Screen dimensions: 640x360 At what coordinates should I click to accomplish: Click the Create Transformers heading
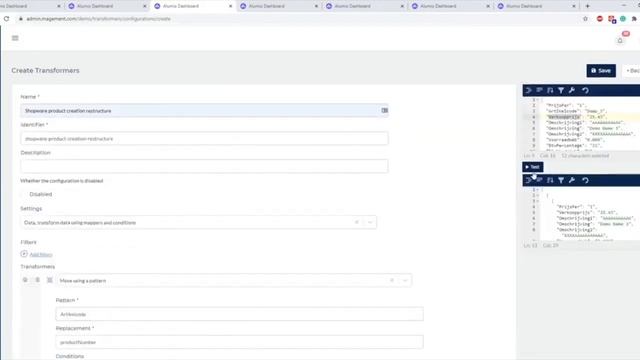tap(45, 70)
